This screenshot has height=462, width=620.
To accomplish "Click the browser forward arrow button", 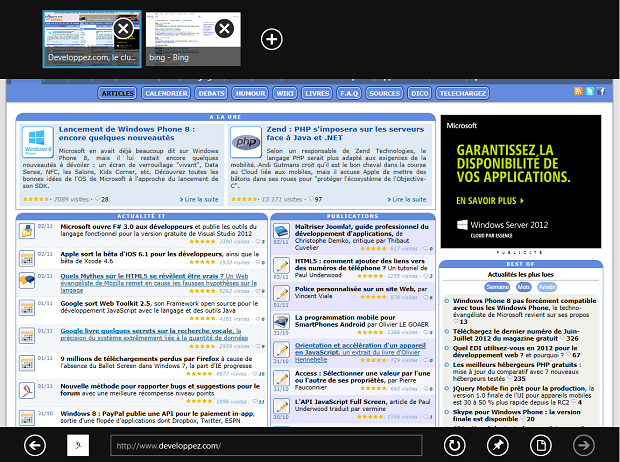I will click(584, 445).
